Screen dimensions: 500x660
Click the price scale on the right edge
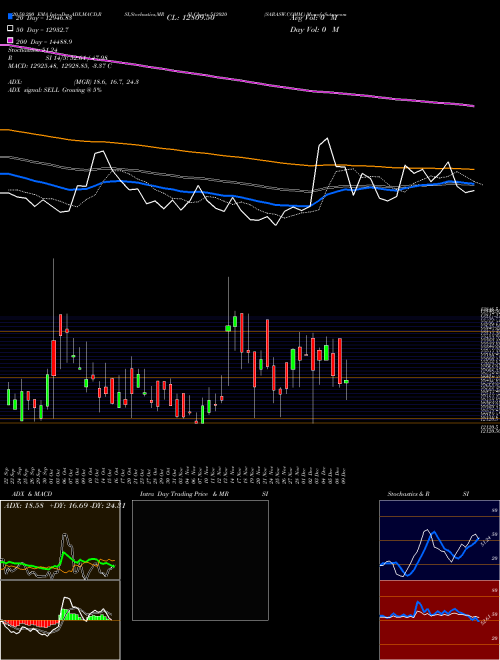(x=490, y=370)
